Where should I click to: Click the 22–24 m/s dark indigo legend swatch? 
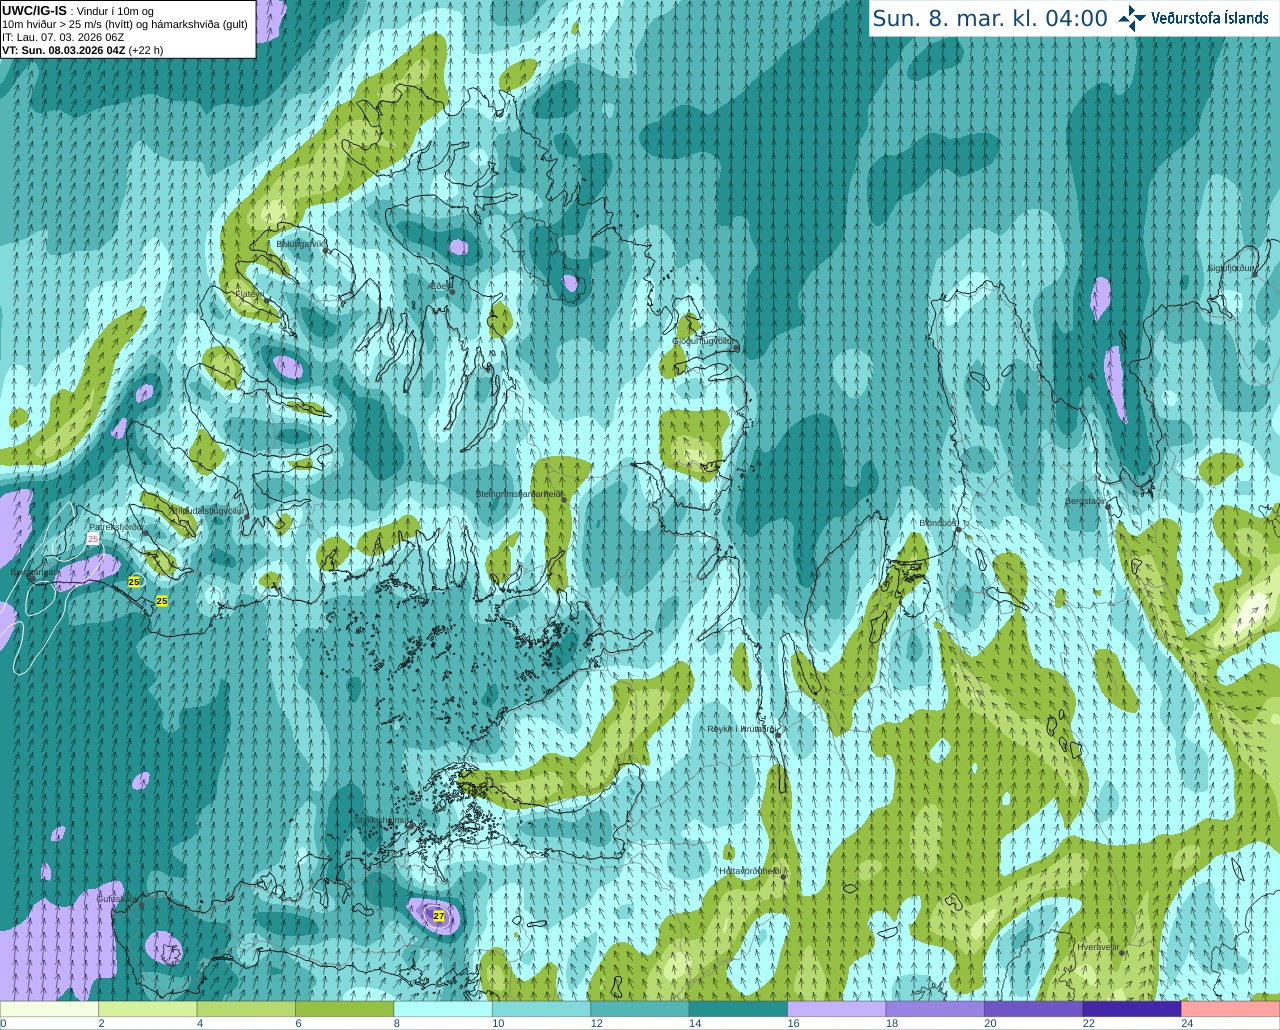click(x=1132, y=1009)
